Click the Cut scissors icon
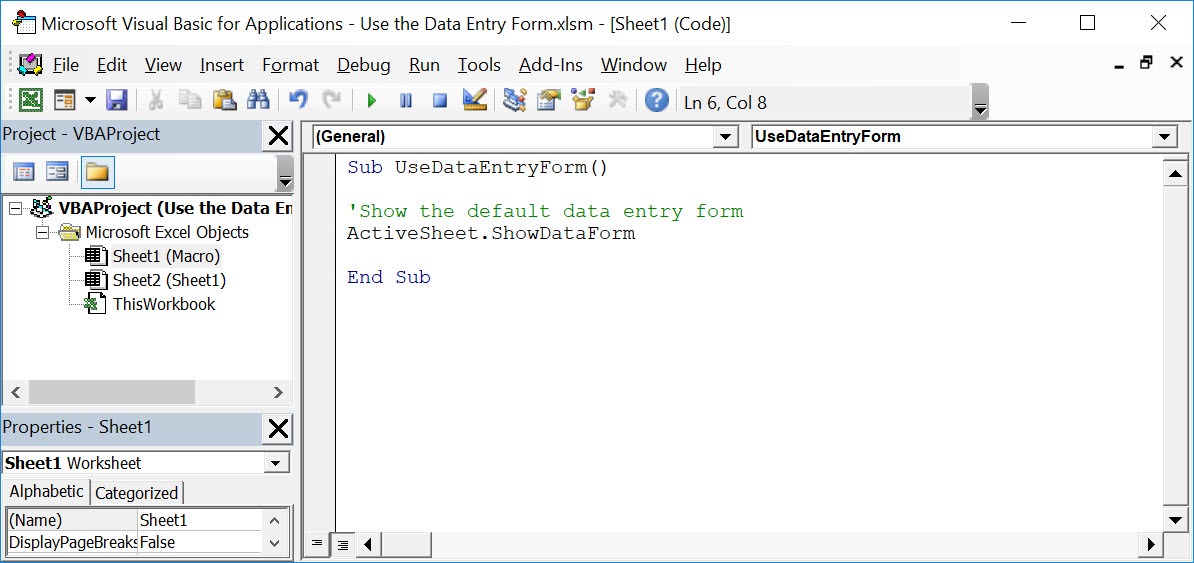1194x563 pixels. (155, 100)
